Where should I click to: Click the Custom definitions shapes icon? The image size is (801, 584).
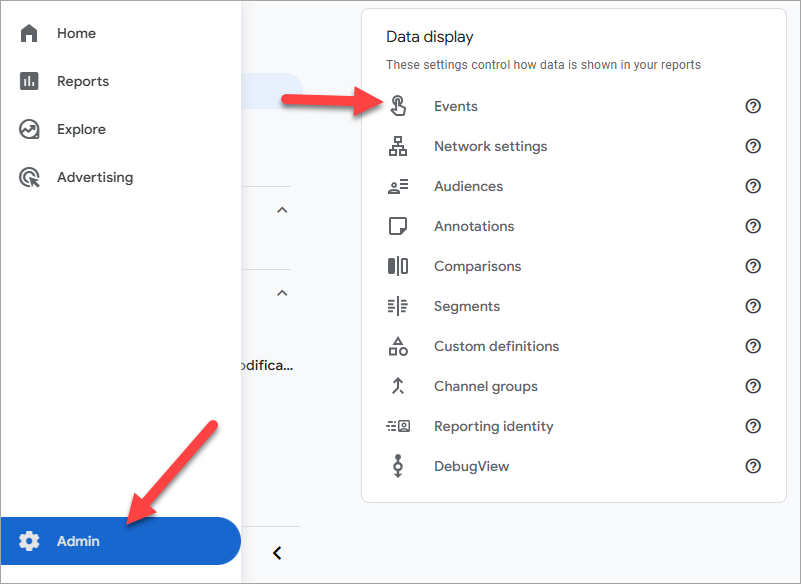click(x=398, y=346)
